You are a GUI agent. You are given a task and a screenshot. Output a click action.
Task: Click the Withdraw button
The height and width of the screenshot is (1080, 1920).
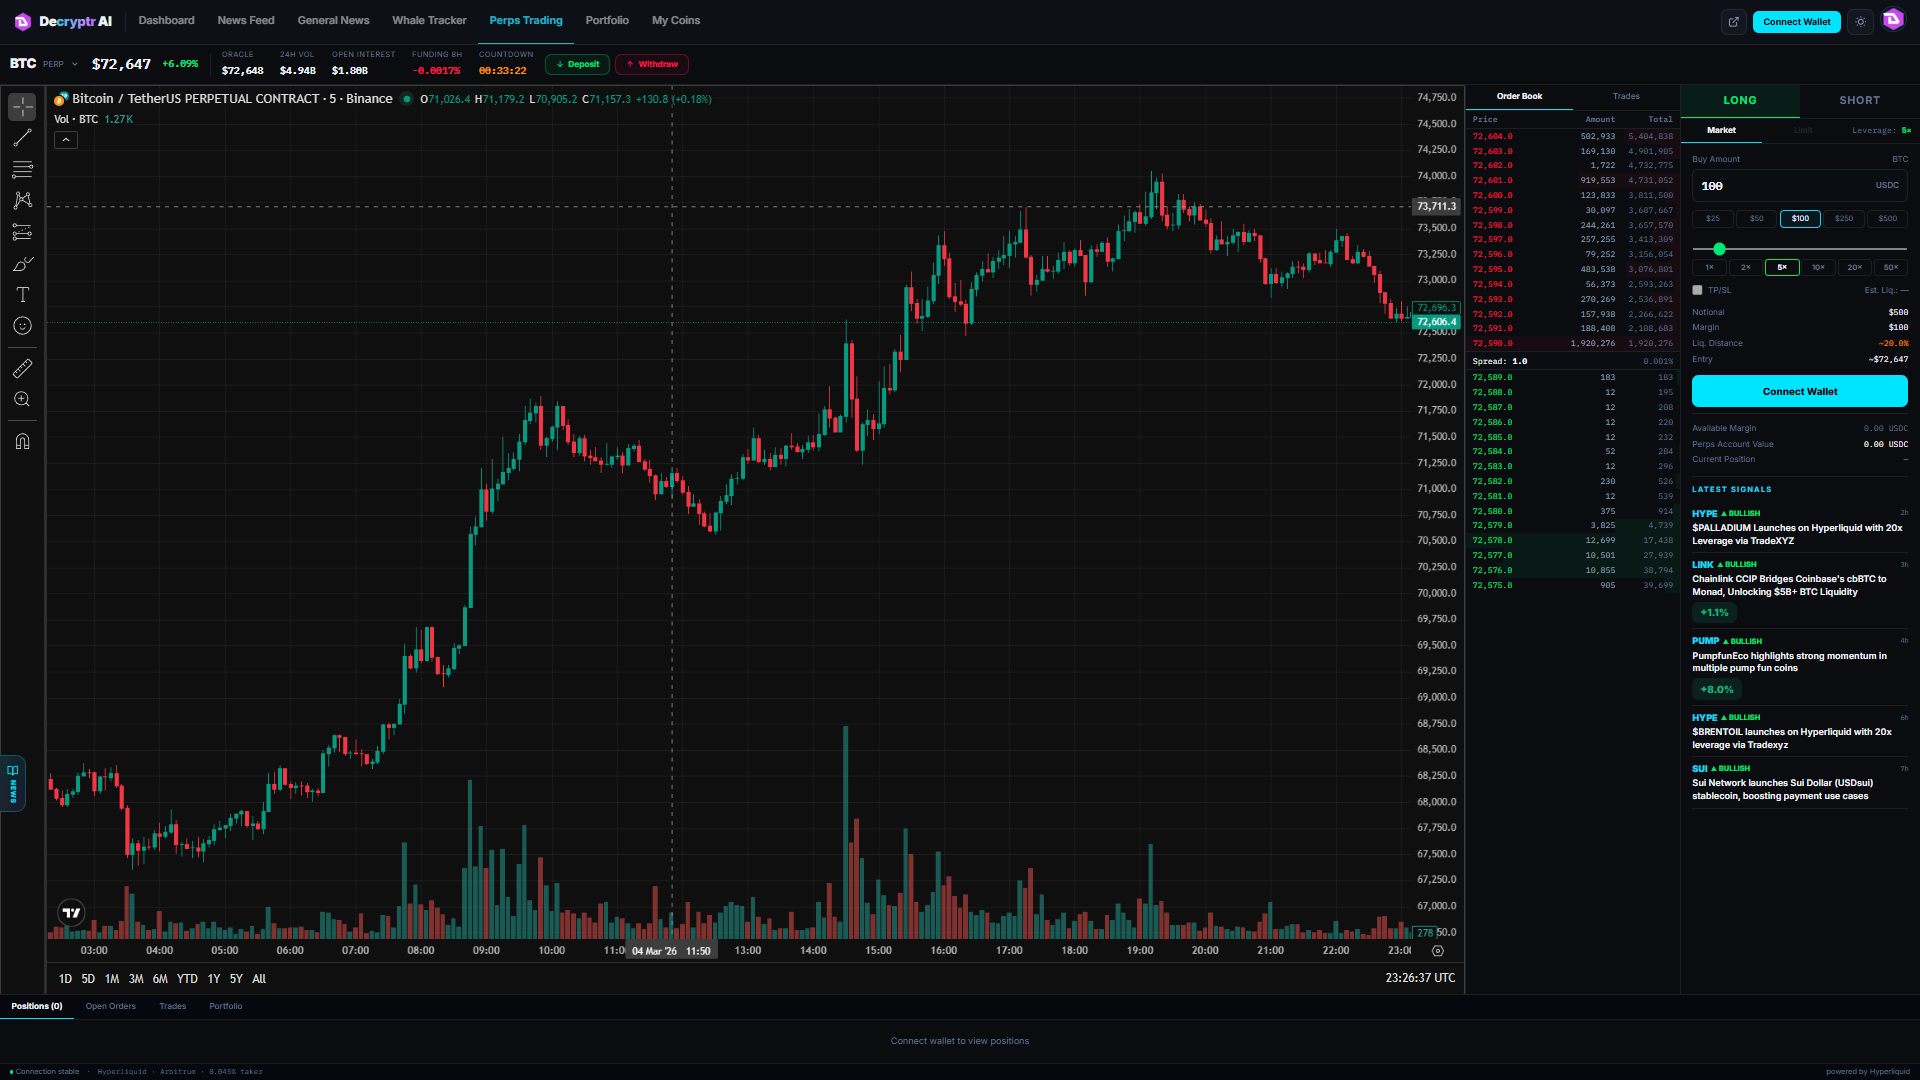[652, 64]
